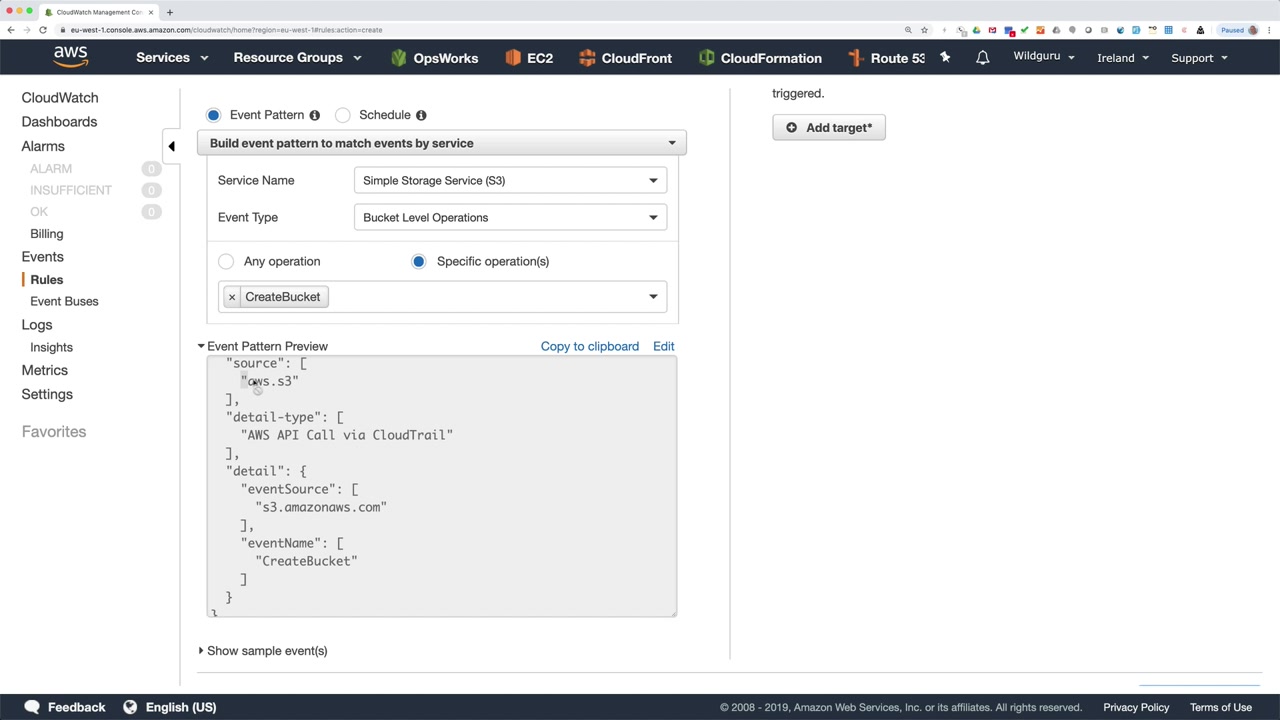Open the CloudFormation shortcut icon
The image size is (1280, 720).
tap(707, 58)
